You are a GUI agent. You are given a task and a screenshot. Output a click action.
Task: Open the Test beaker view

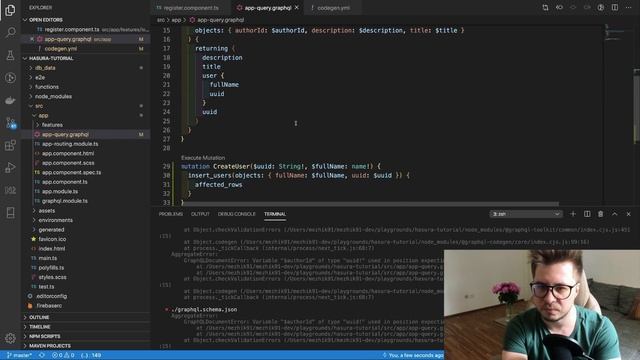coord(10,55)
